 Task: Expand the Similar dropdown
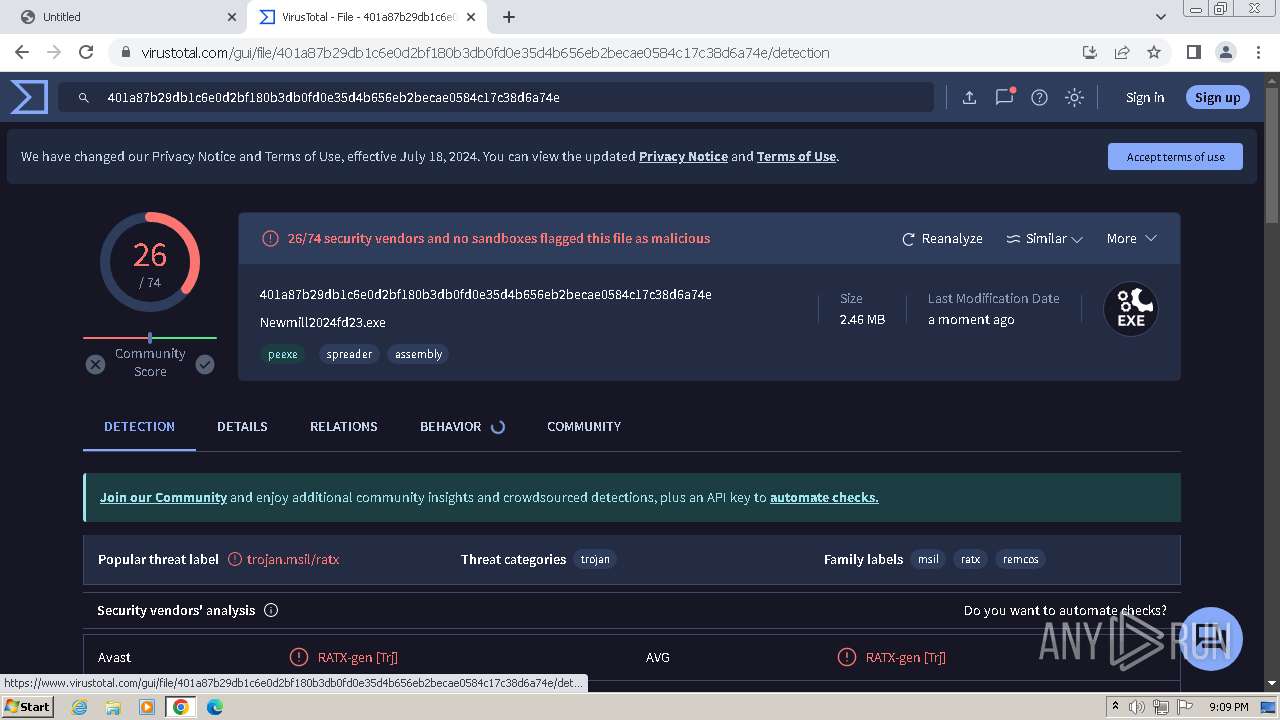[1044, 239]
